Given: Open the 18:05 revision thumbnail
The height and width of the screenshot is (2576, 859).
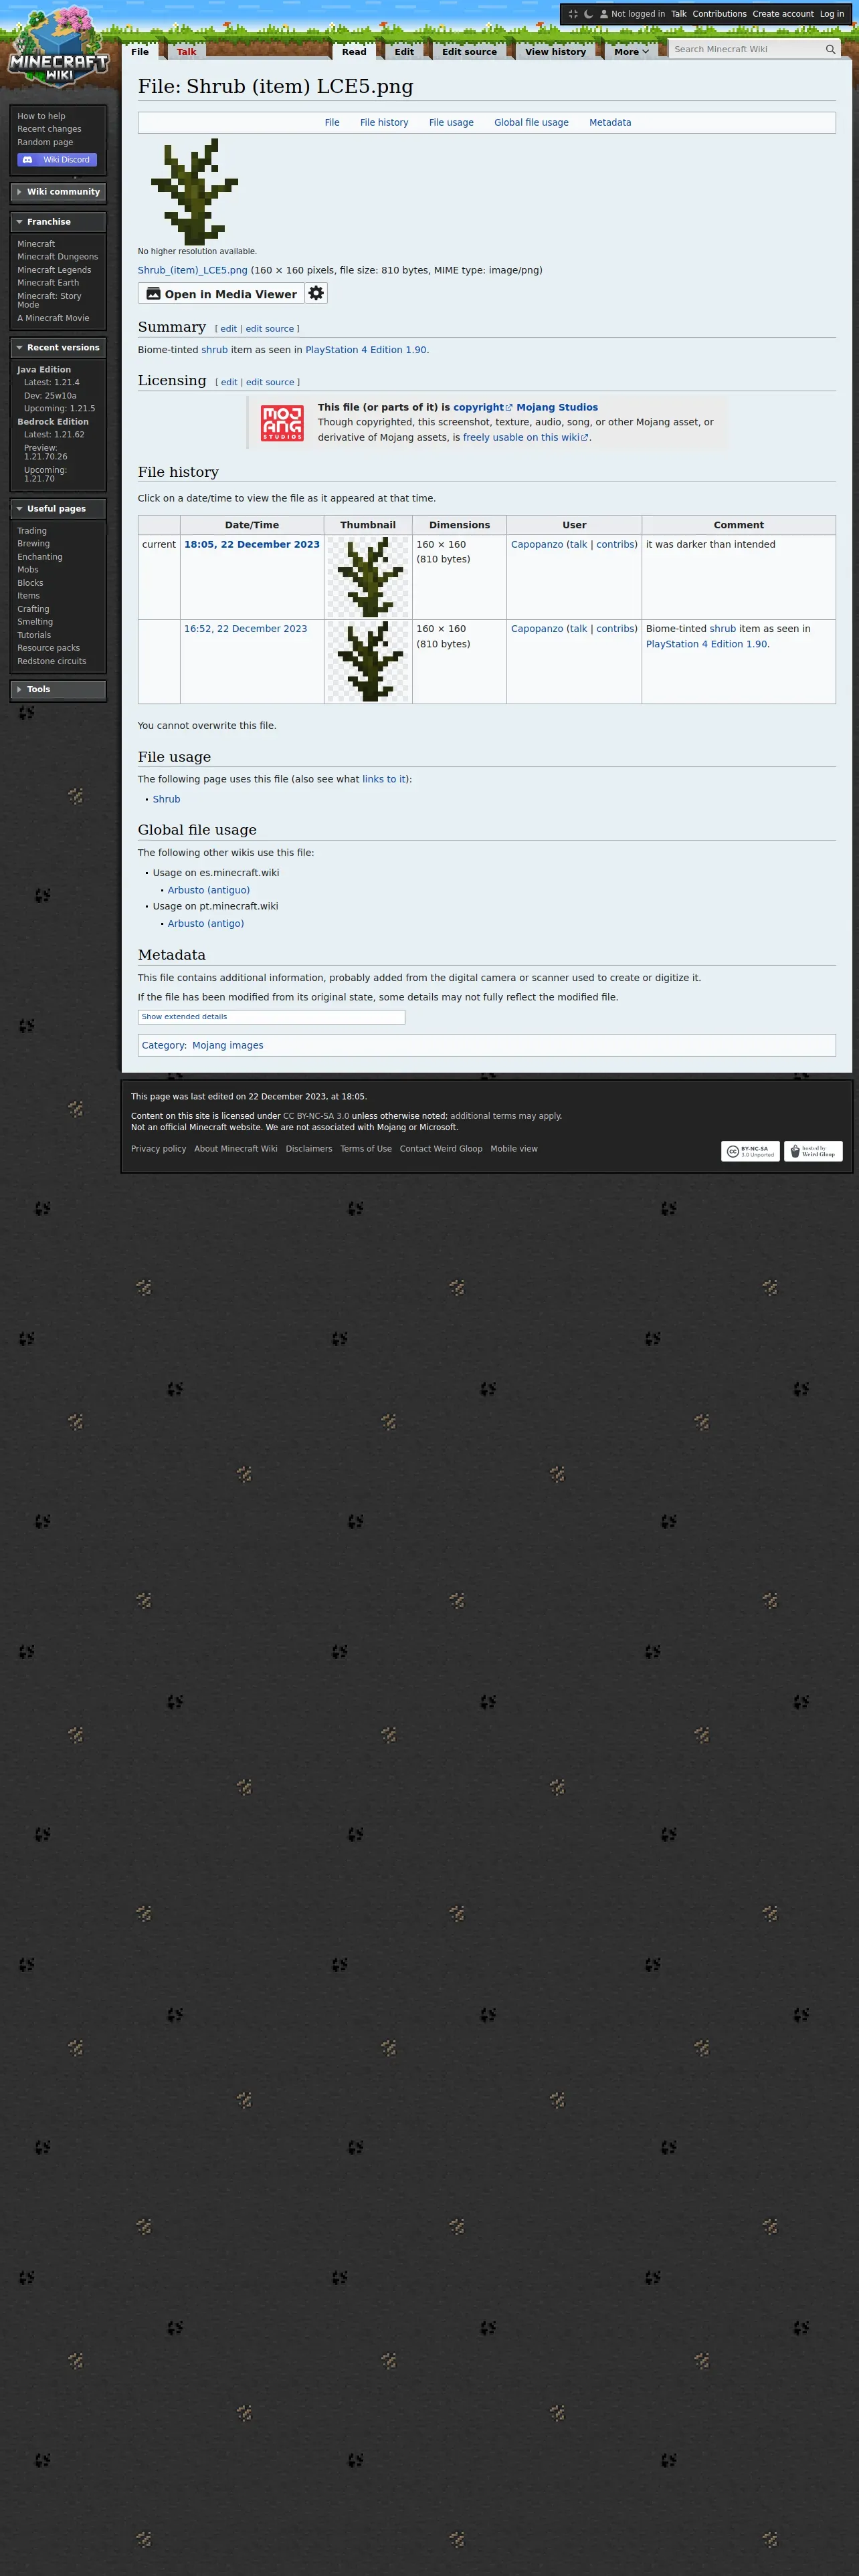Looking at the screenshot, I should coord(368,577).
